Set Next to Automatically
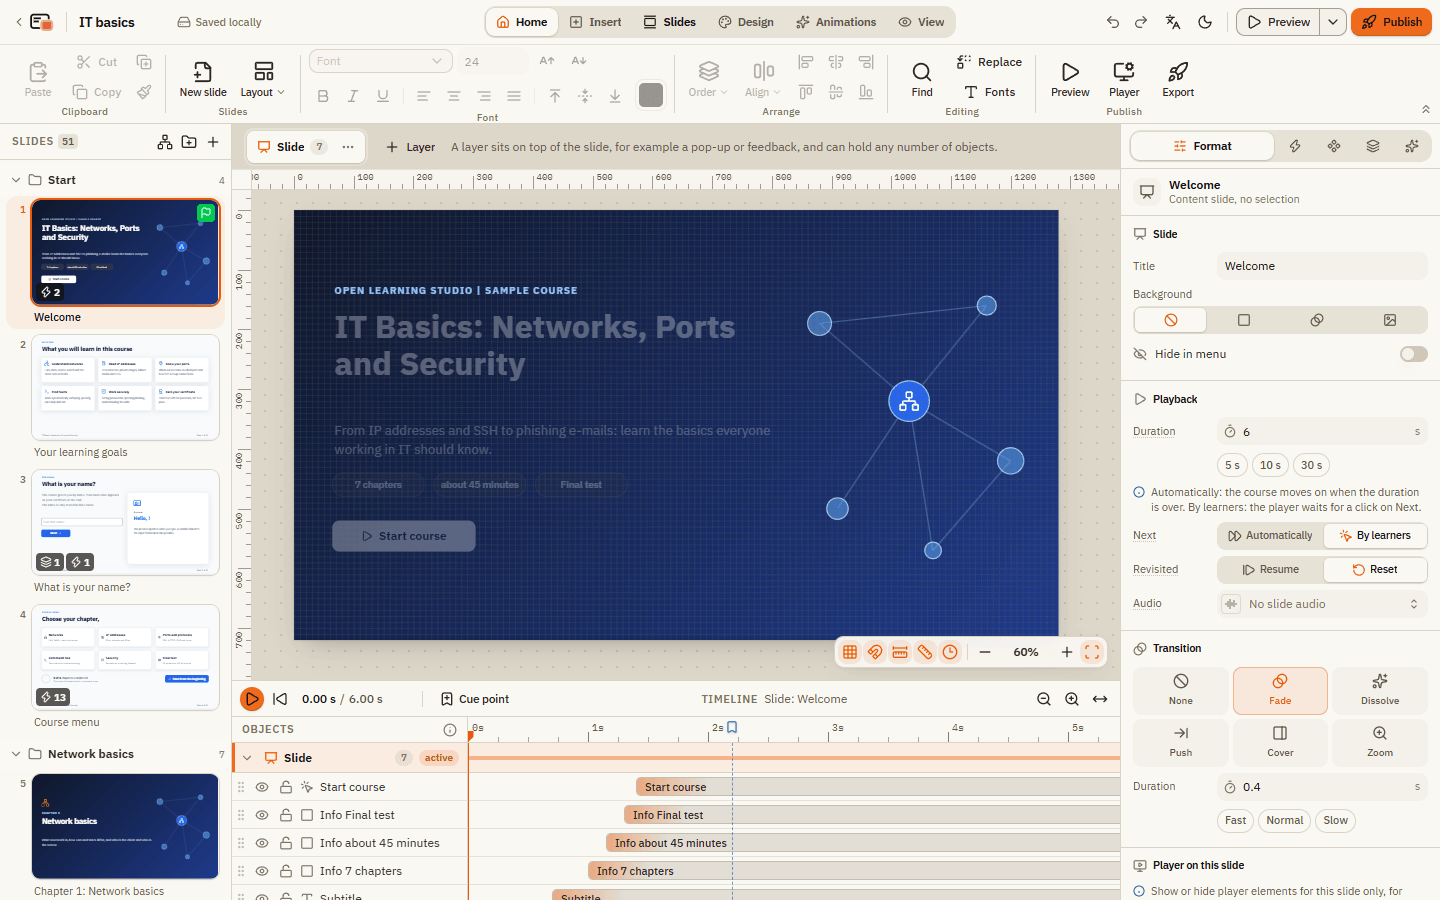 click(x=1270, y=536)
